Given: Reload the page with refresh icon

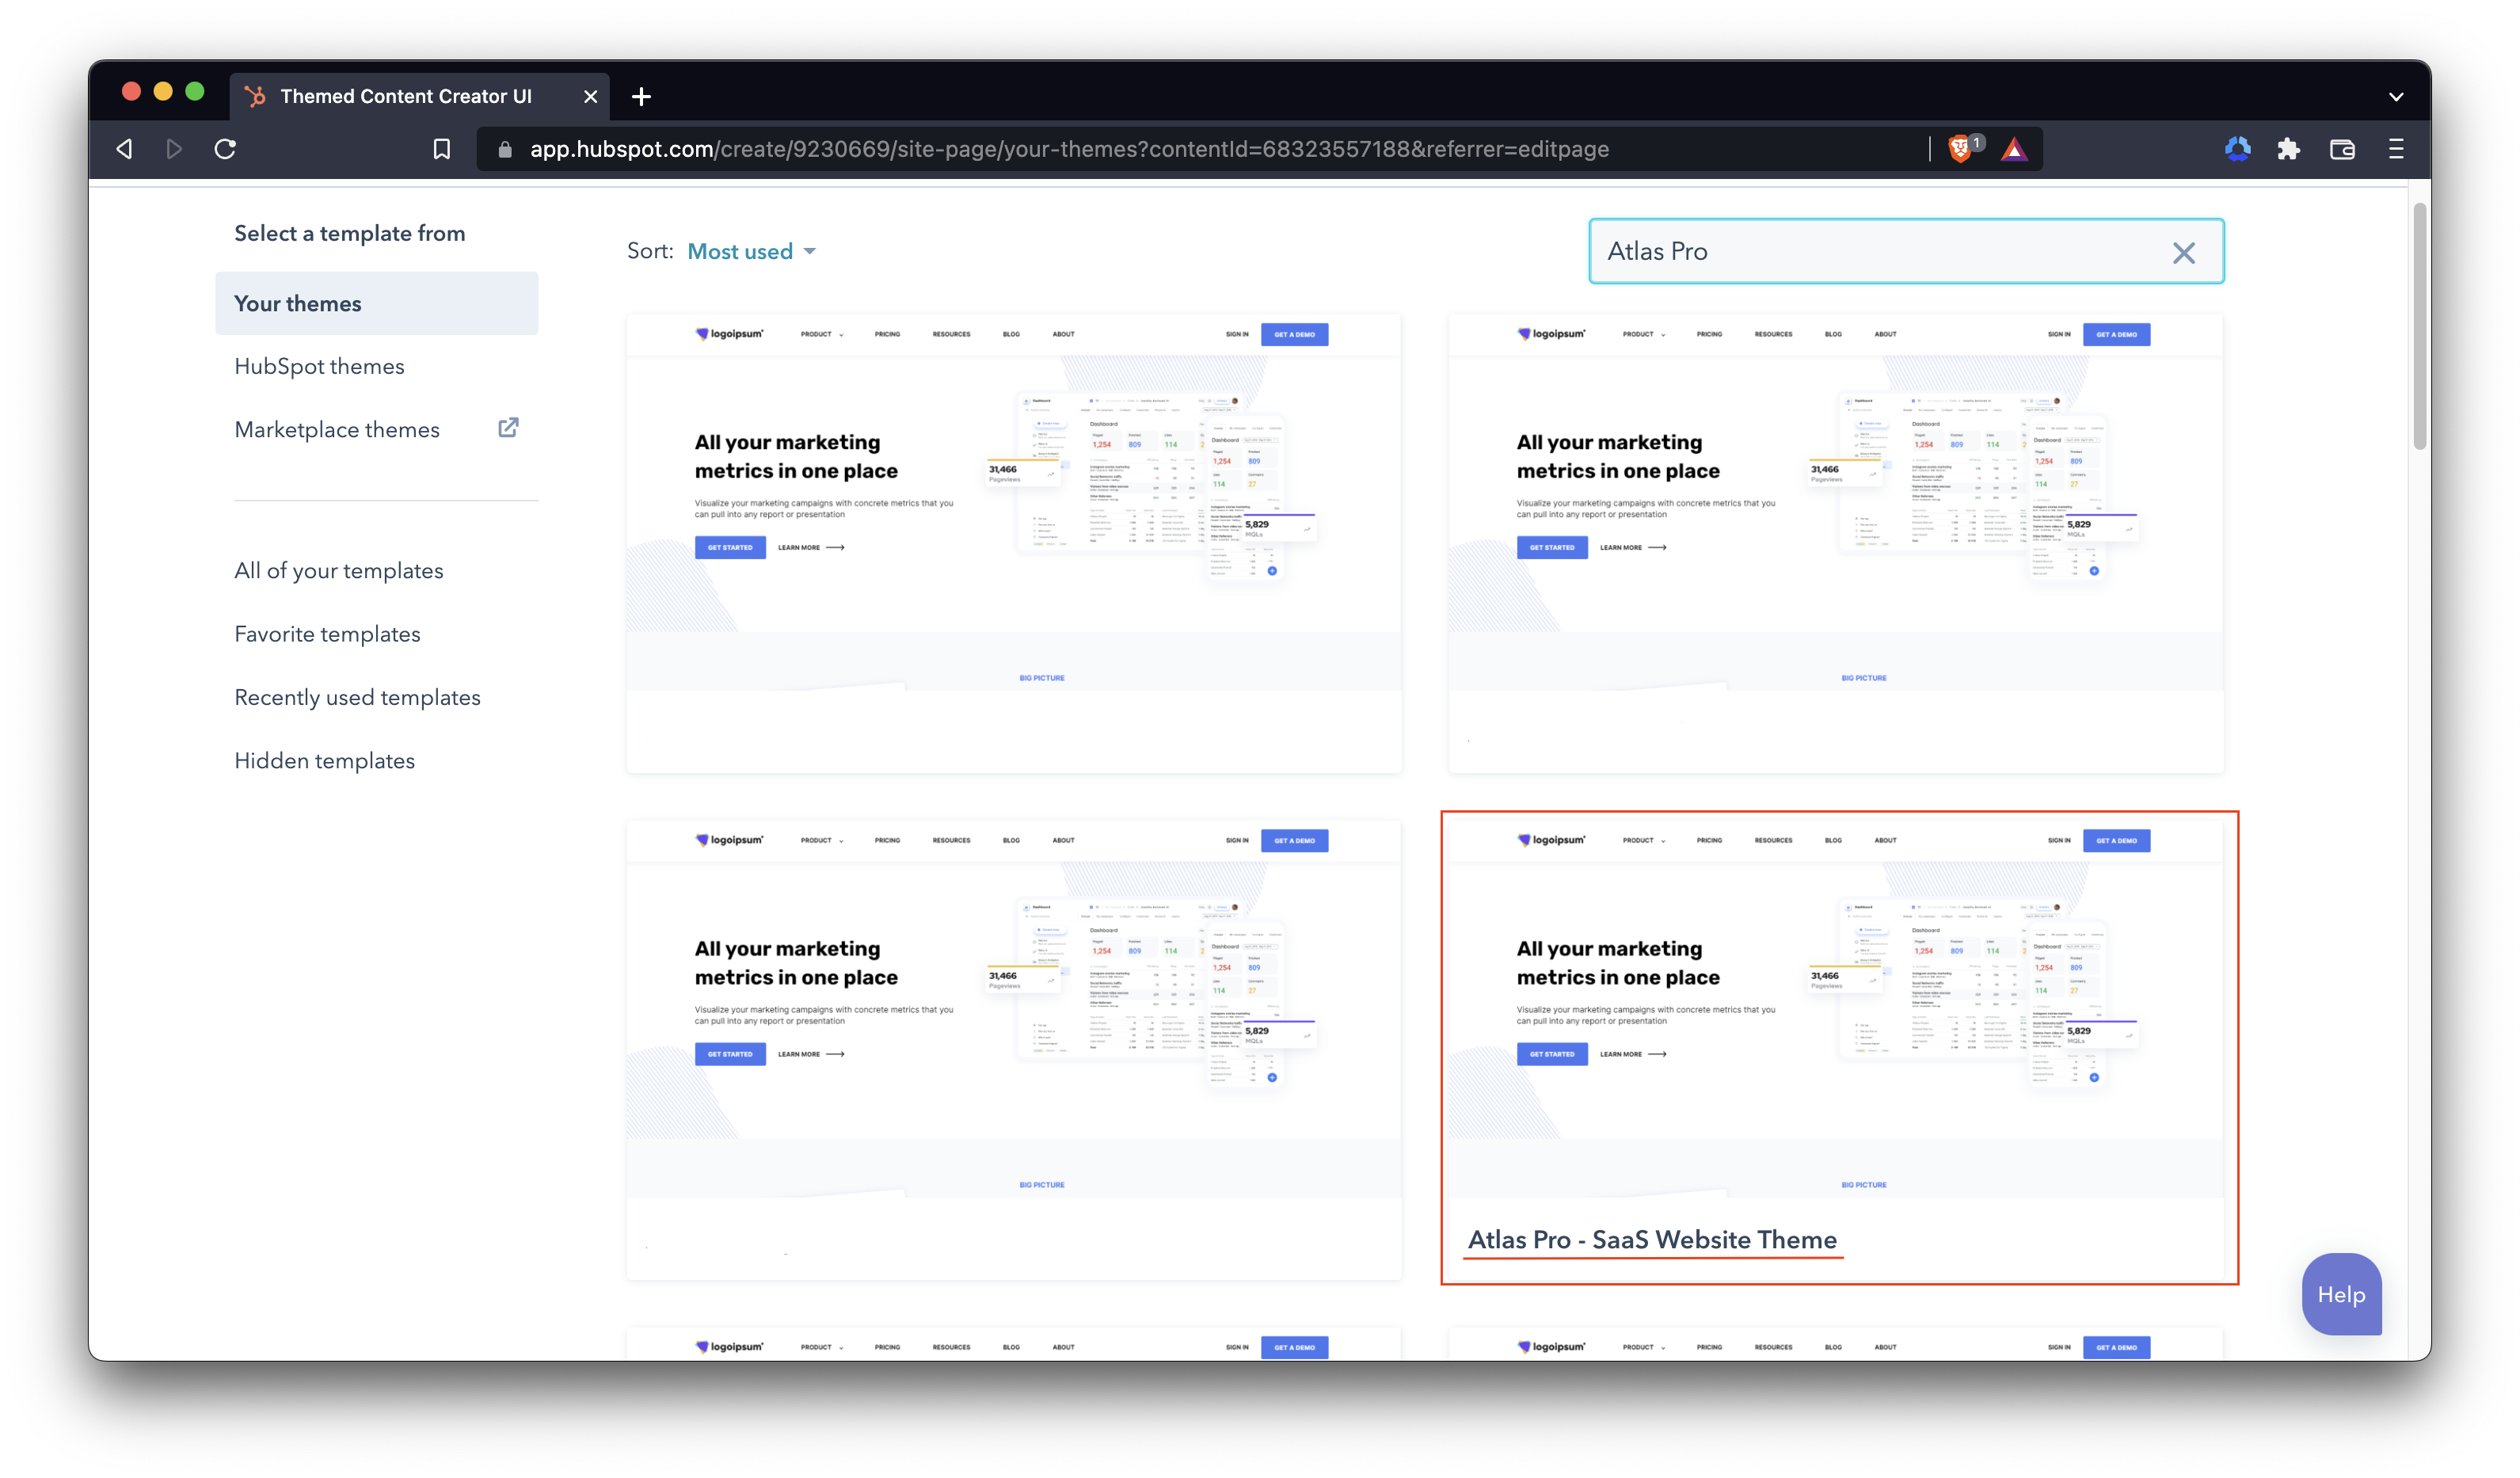Looking at the screenshot, I should tap(225, 149).
